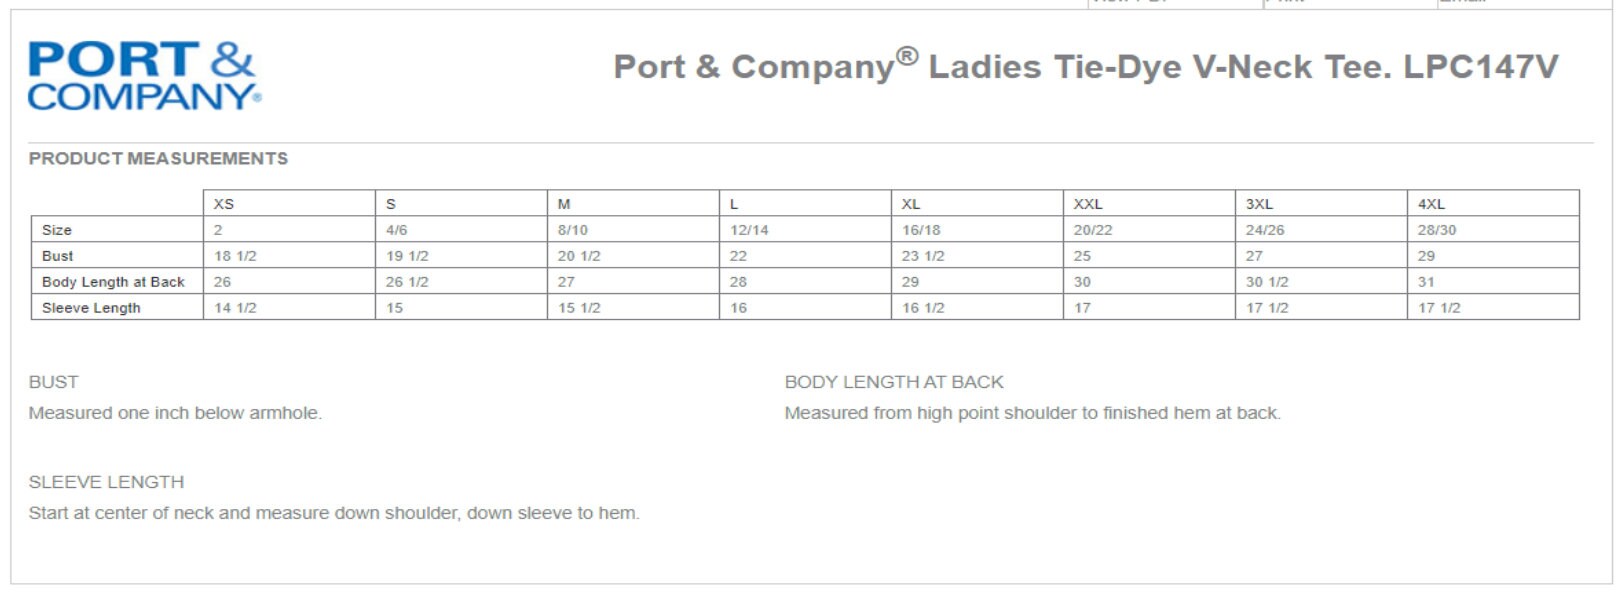
Task: Click the PRODUCT MEASUREMENTS heading
Action: (158, 158)
